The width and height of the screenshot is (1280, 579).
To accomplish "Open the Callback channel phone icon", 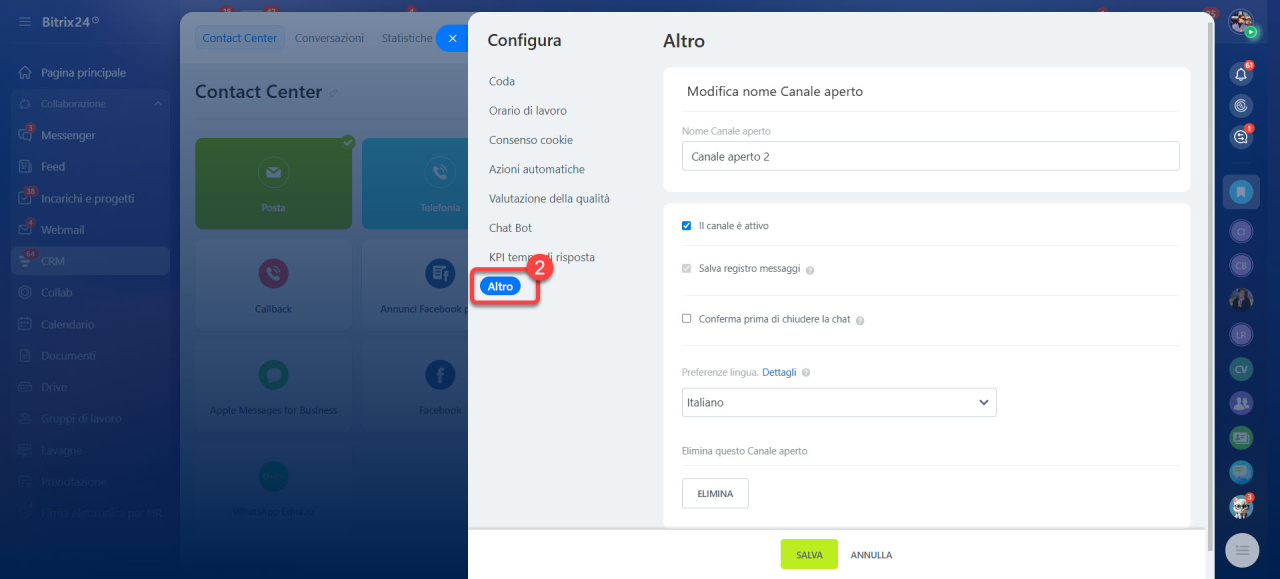I will [x=273, y=273].
